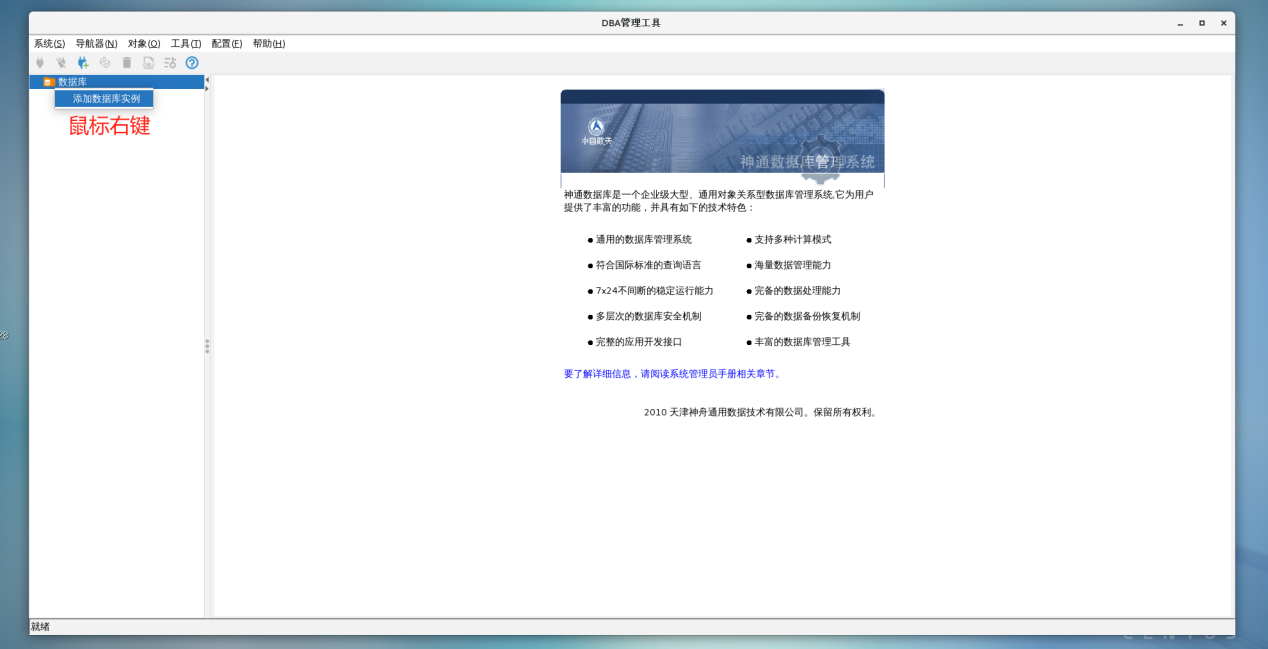Click the 2010 天津神舟通用数据技术有限公司 copyright line
This screenshot has width=1268, height=649.
(x=761, y=412)
